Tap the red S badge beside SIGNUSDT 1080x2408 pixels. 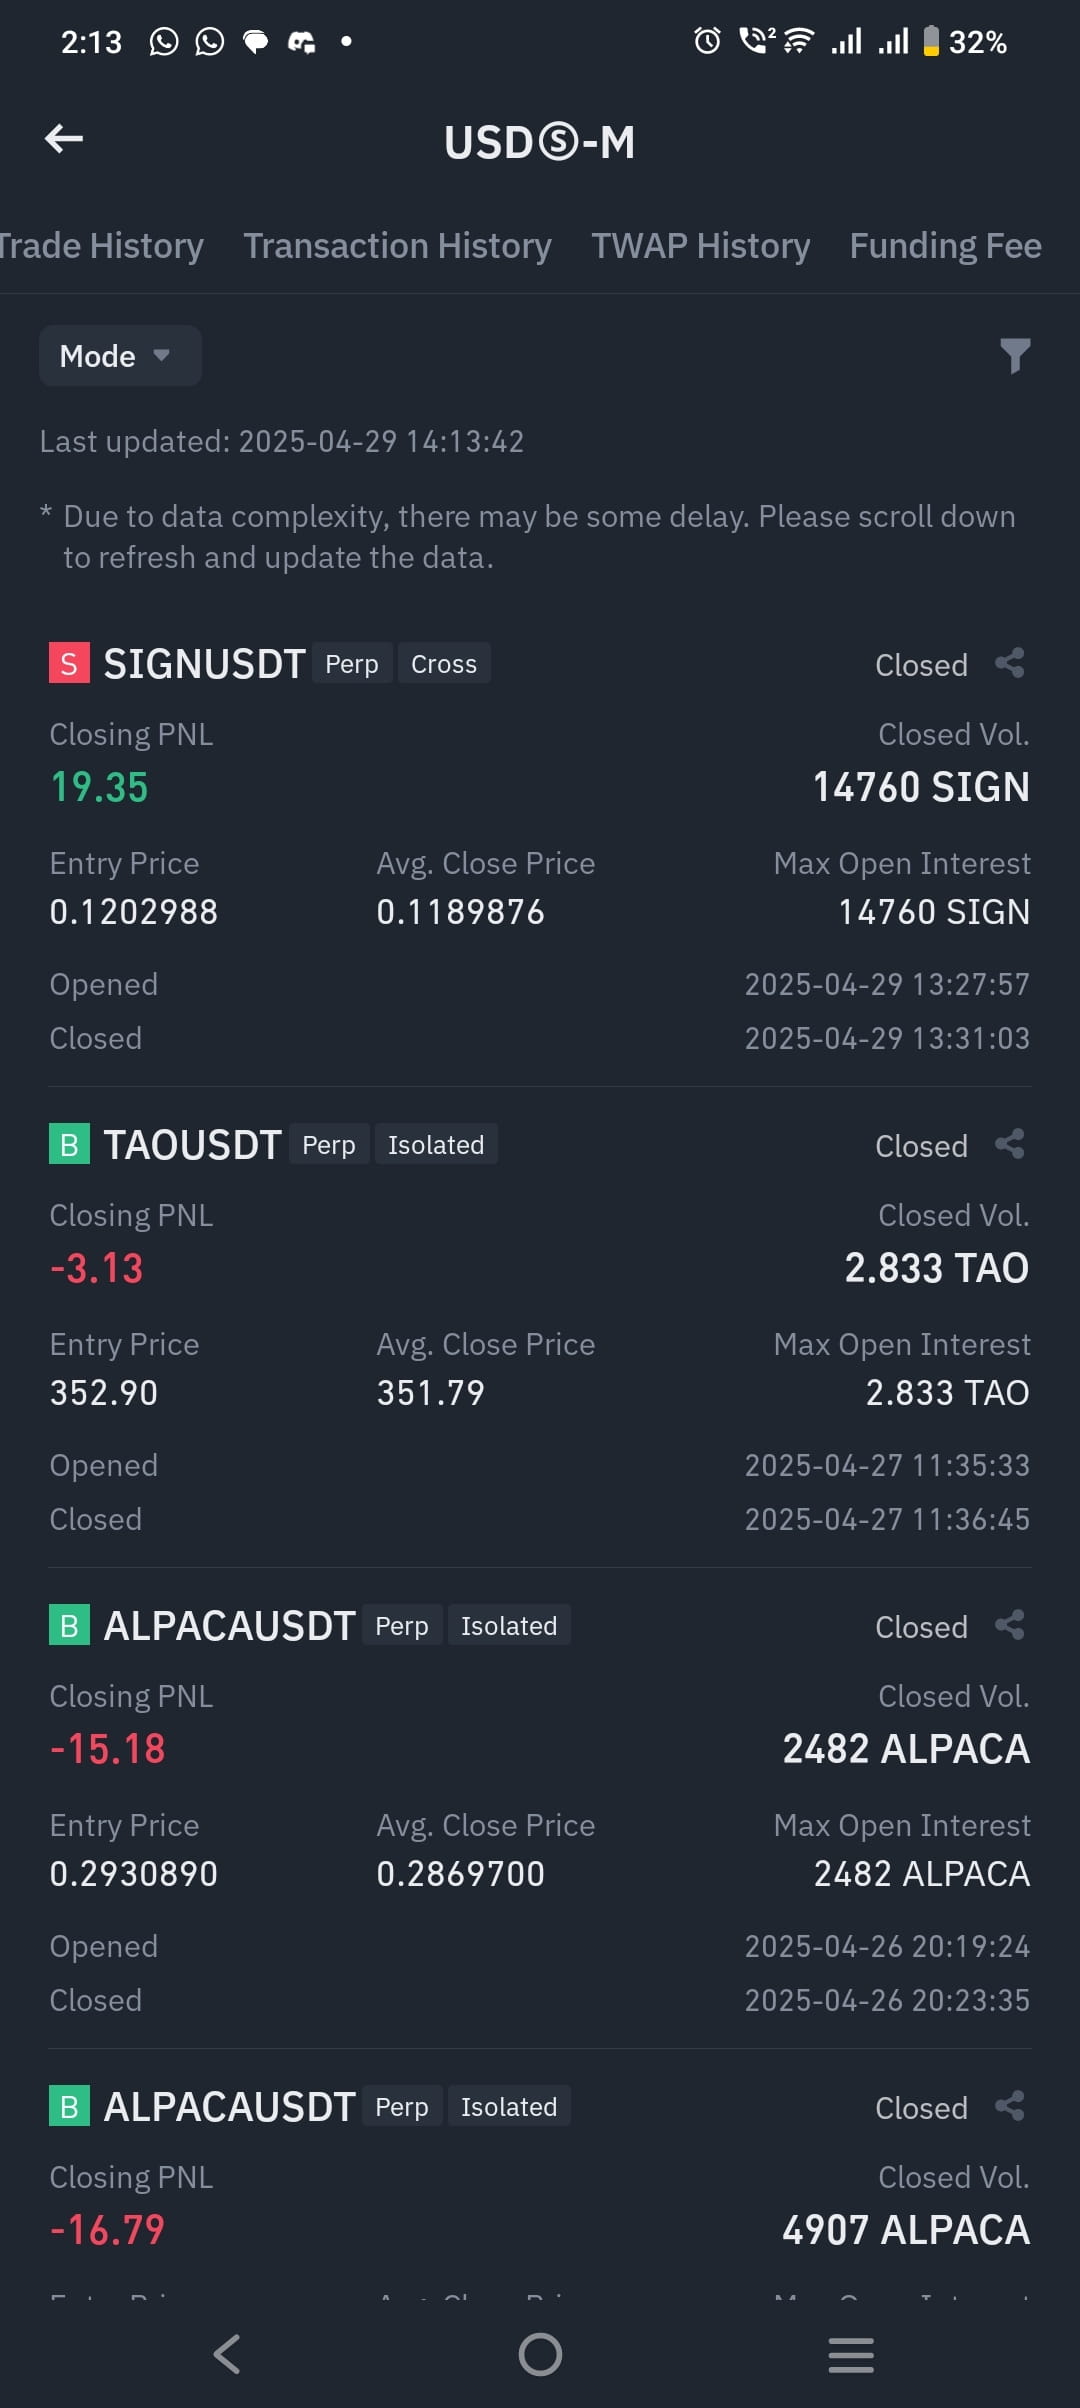click(x=69, y=663)
